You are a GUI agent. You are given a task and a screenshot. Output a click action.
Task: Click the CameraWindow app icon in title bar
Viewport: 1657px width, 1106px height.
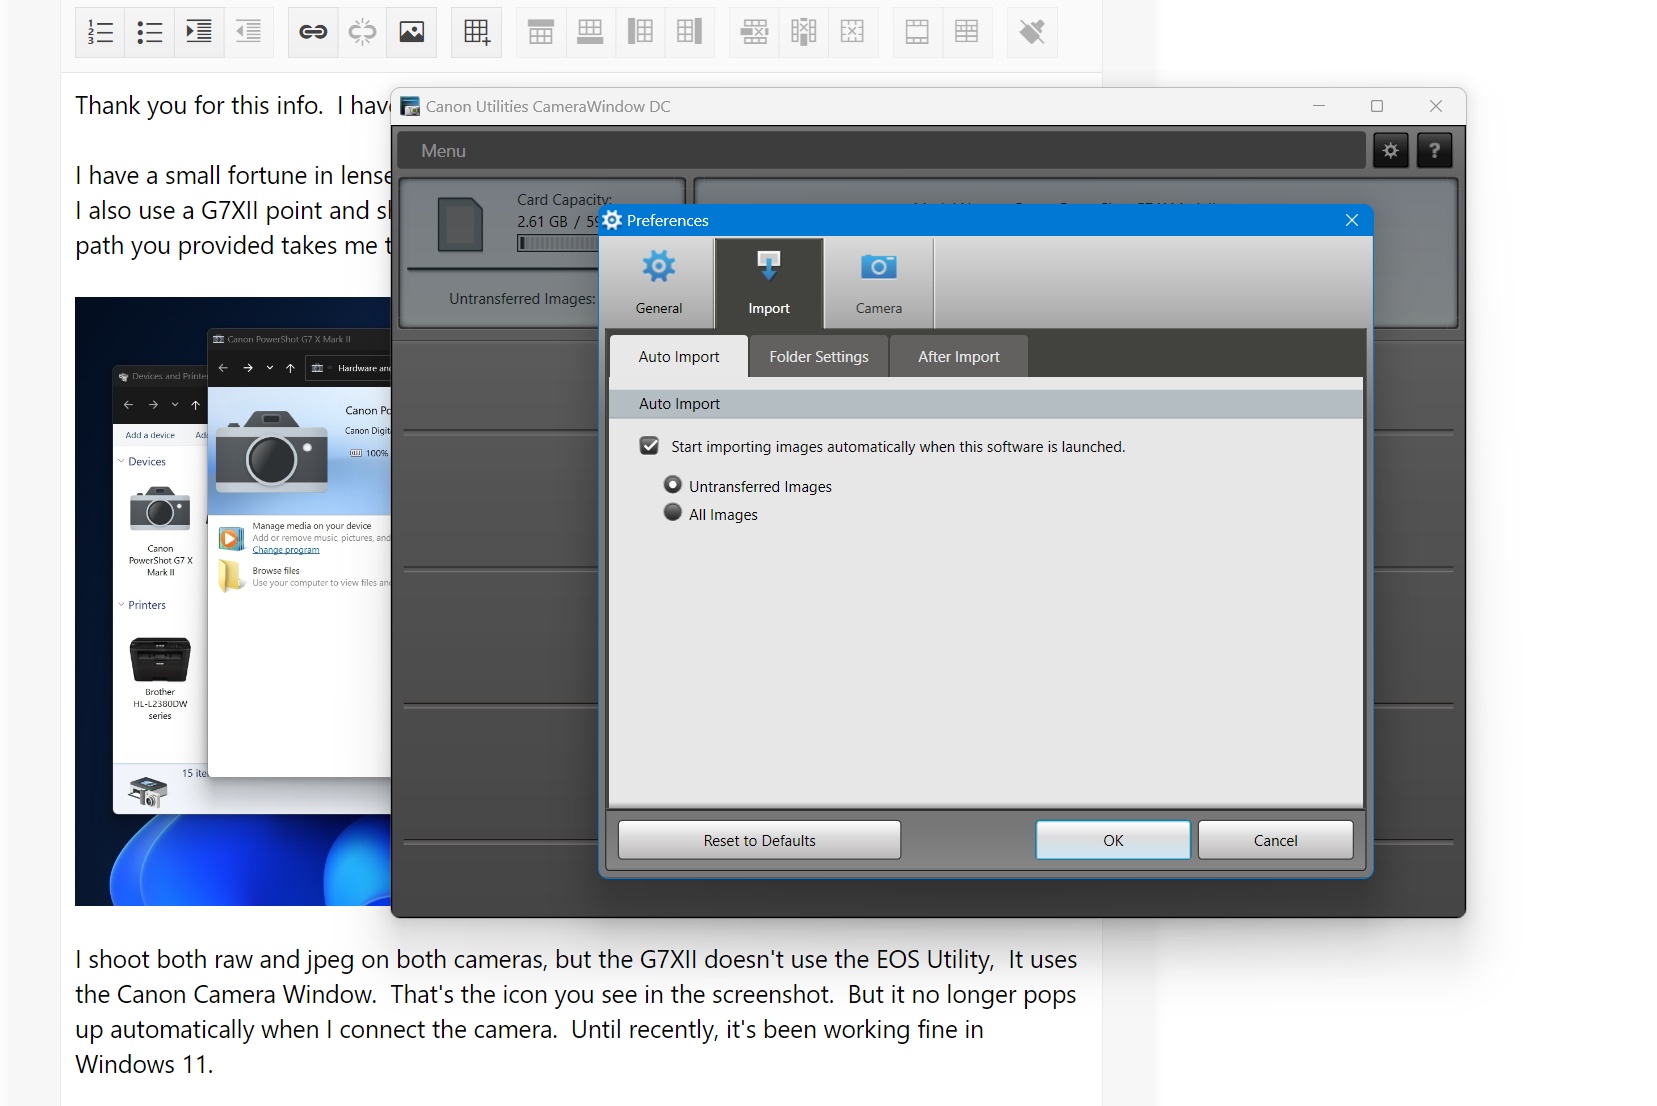tap(409, 106)
